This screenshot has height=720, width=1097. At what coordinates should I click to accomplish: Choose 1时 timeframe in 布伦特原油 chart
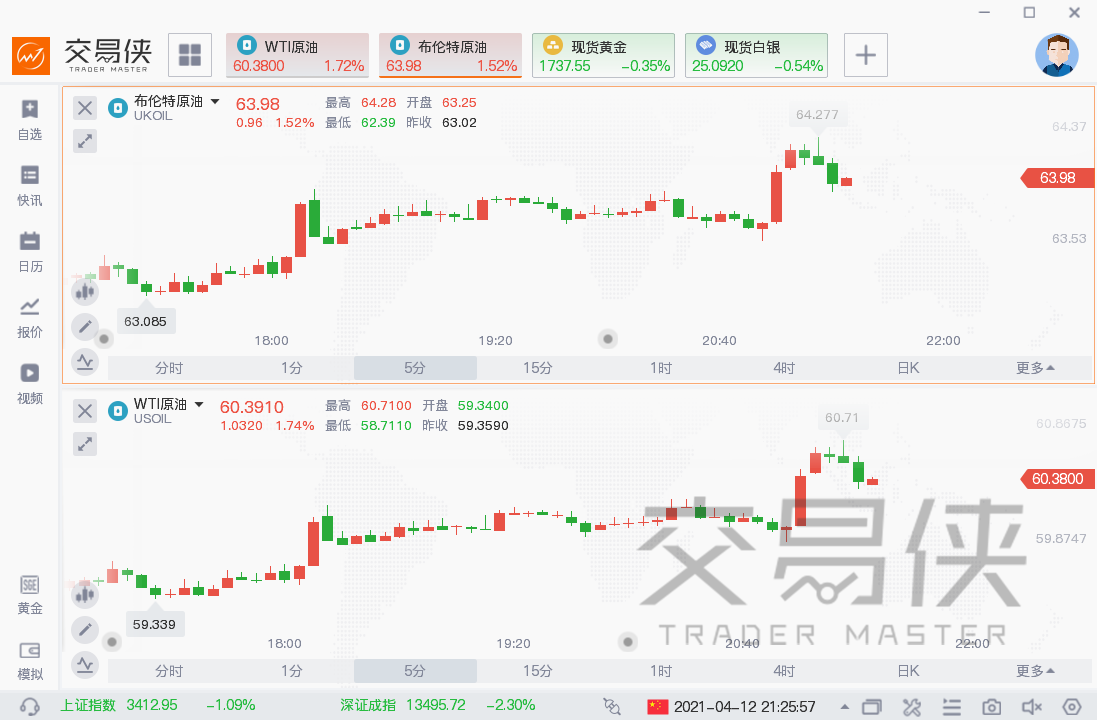coord(661,368)
